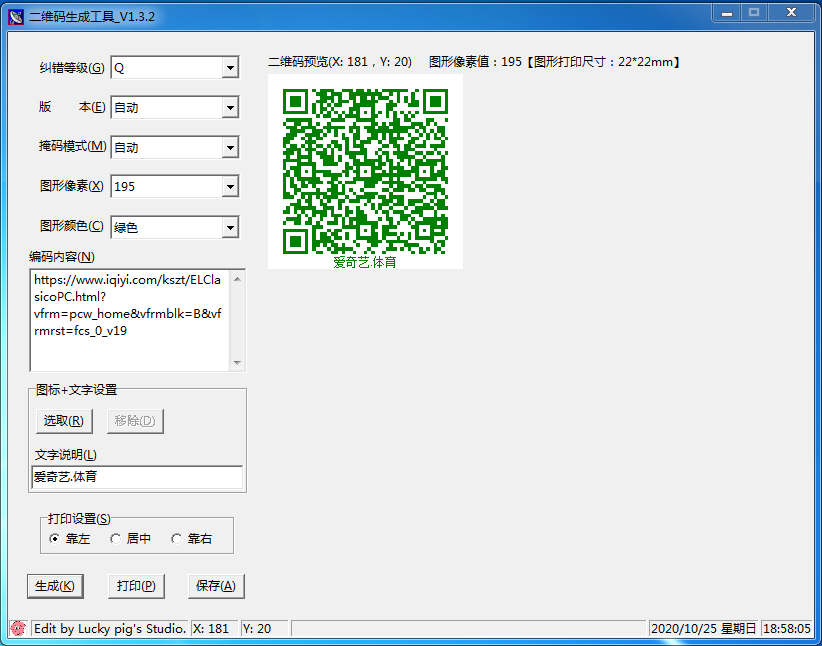Click the 保存(A) button
The width and height of the screenshot is (822, 646).
215,586
